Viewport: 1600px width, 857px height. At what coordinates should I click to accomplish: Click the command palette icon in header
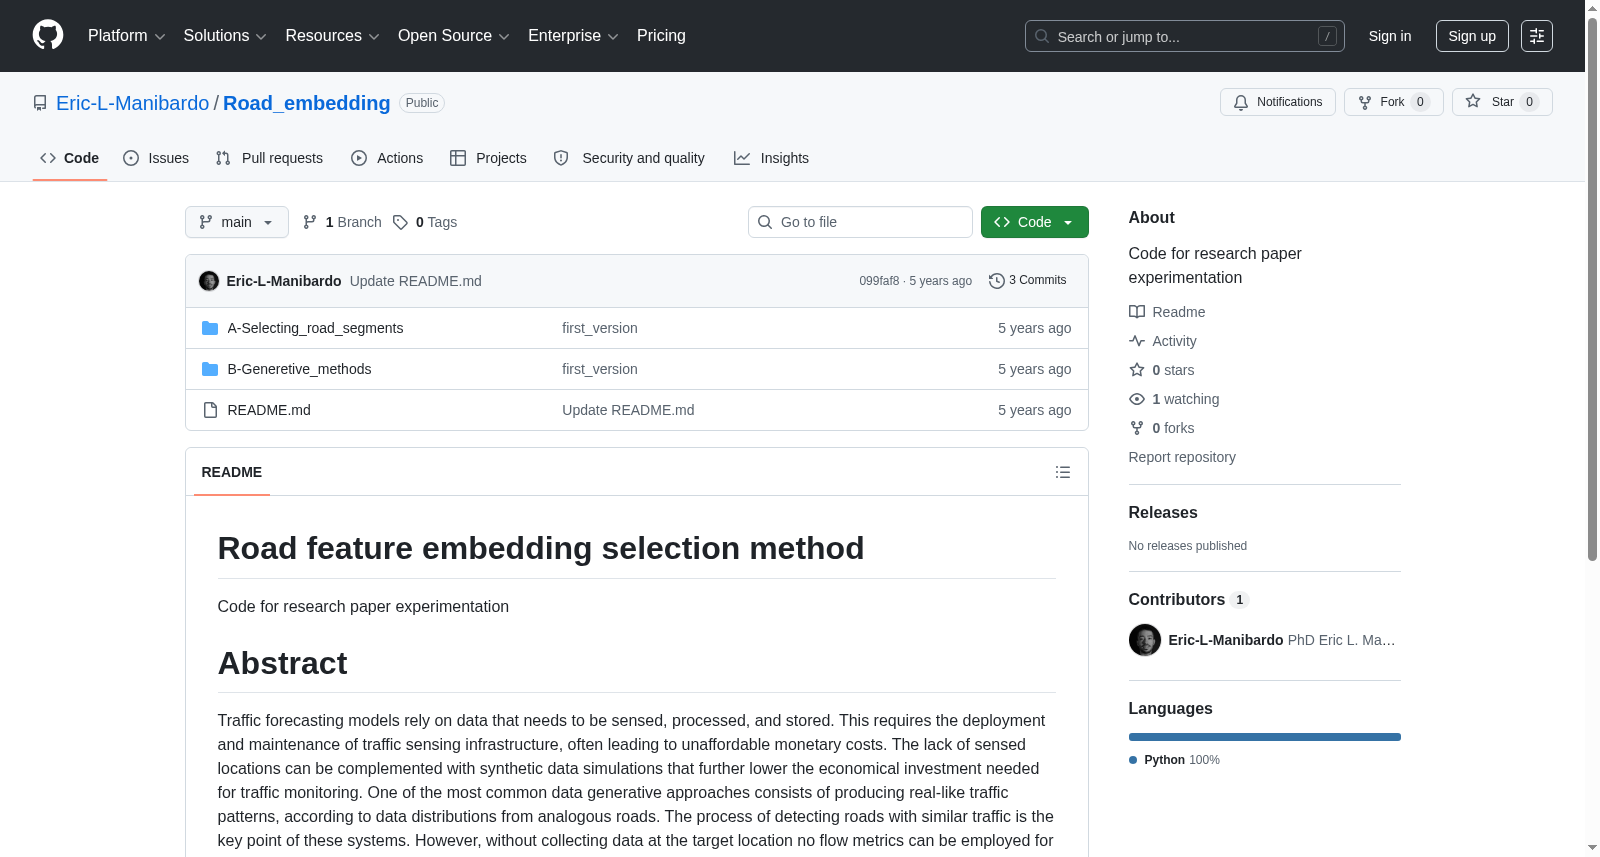point(1537,36)
